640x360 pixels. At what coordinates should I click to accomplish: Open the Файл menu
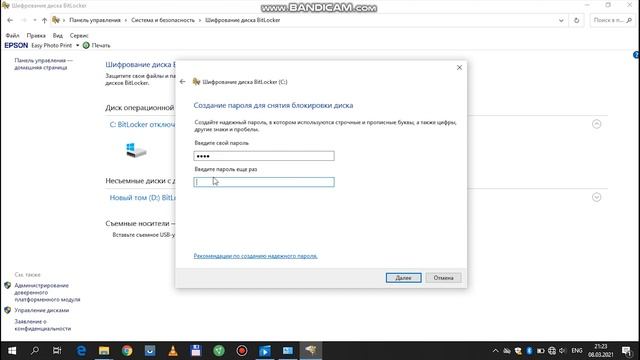pyautogui.click(x=12, y=36)
